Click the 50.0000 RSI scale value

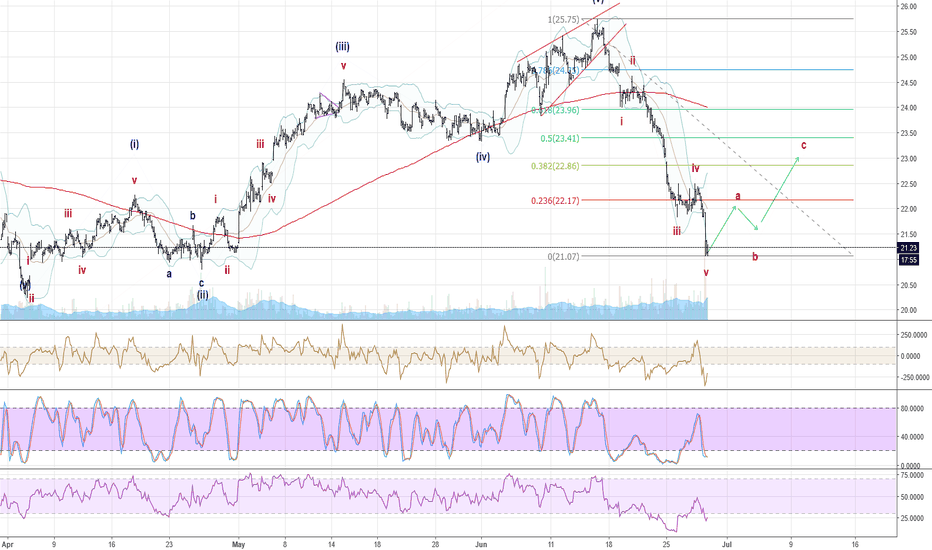(912, 497)
